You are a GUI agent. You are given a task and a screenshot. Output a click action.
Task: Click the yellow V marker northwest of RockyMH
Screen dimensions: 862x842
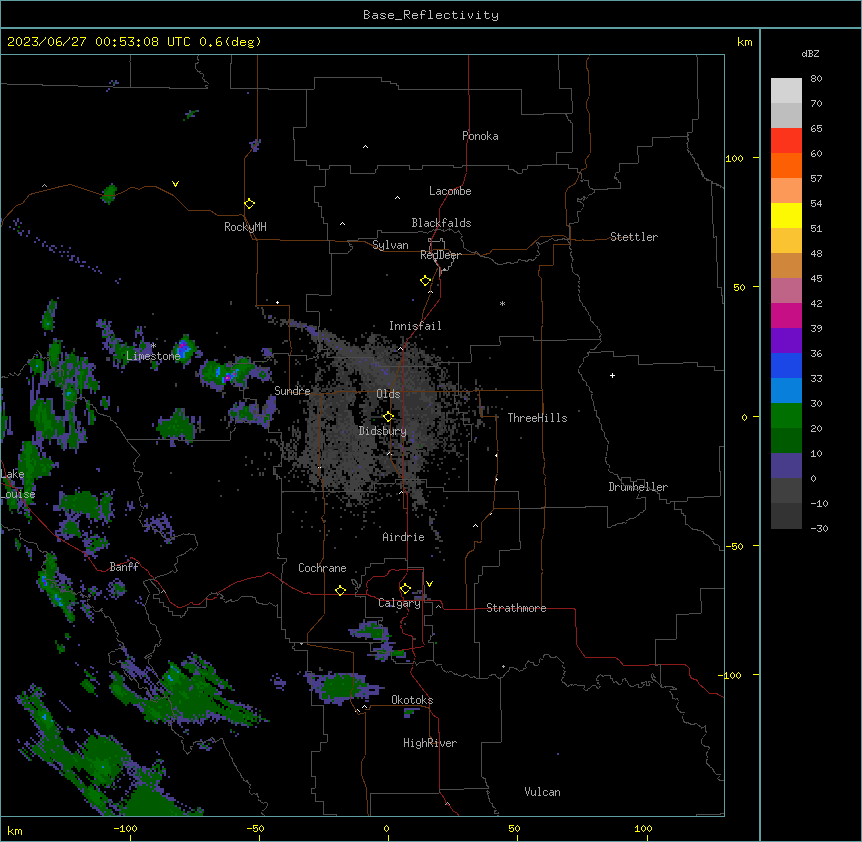(175, 184)
